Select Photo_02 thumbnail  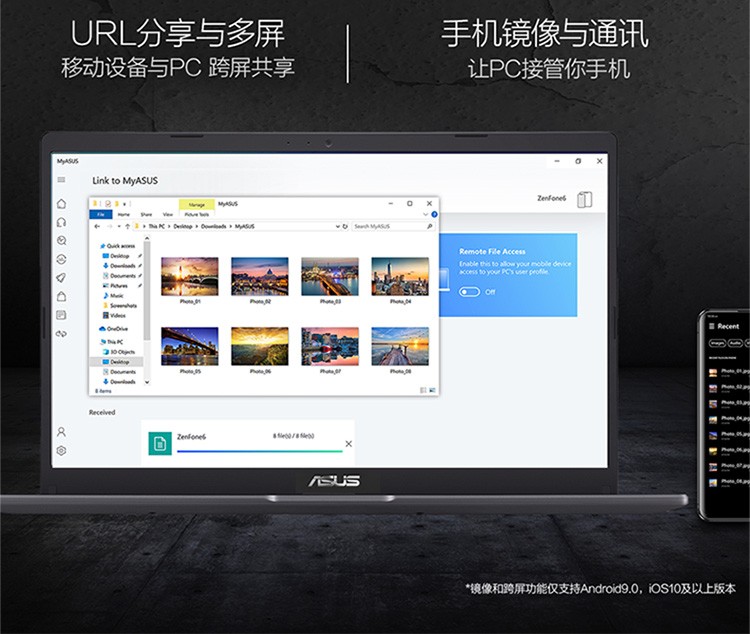[260, 276]
